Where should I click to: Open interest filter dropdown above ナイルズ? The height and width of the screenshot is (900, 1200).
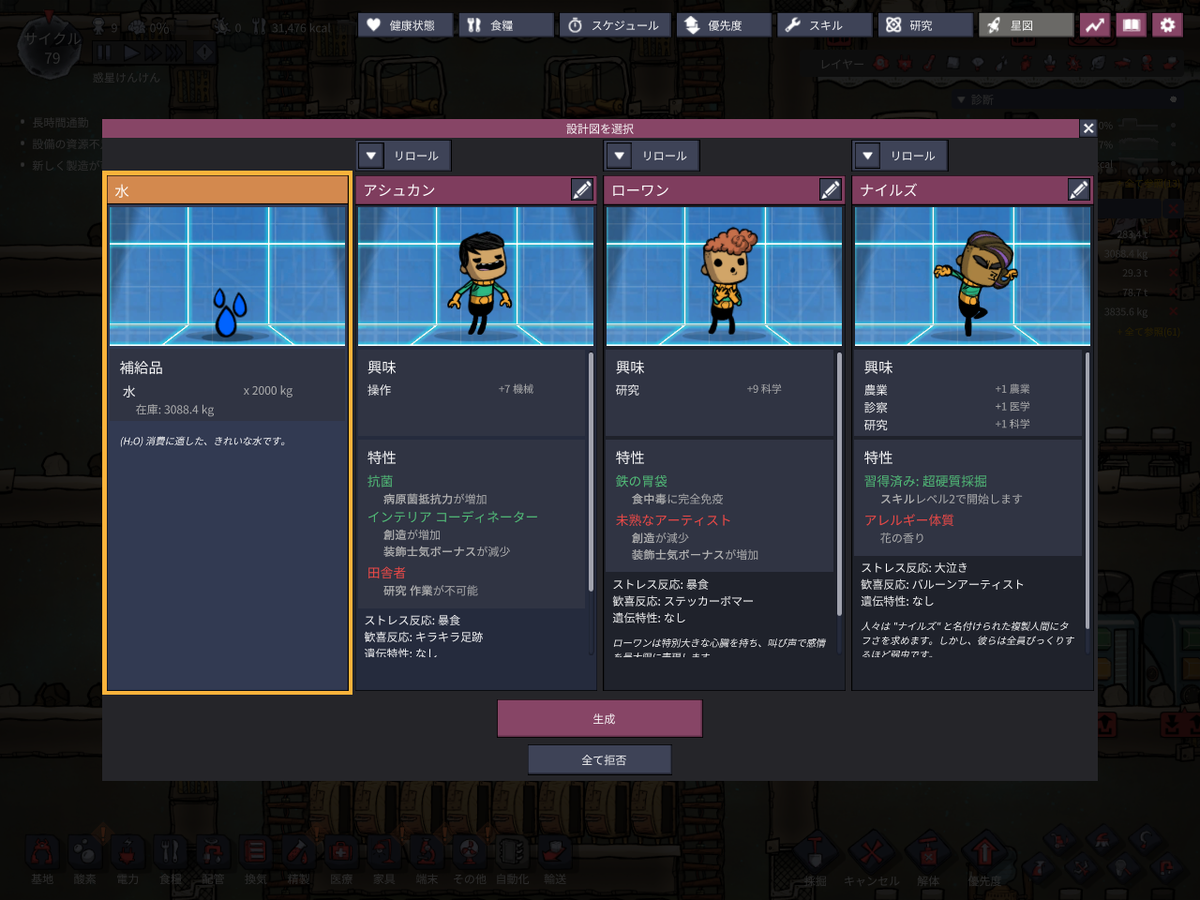(x=867, y=156)
